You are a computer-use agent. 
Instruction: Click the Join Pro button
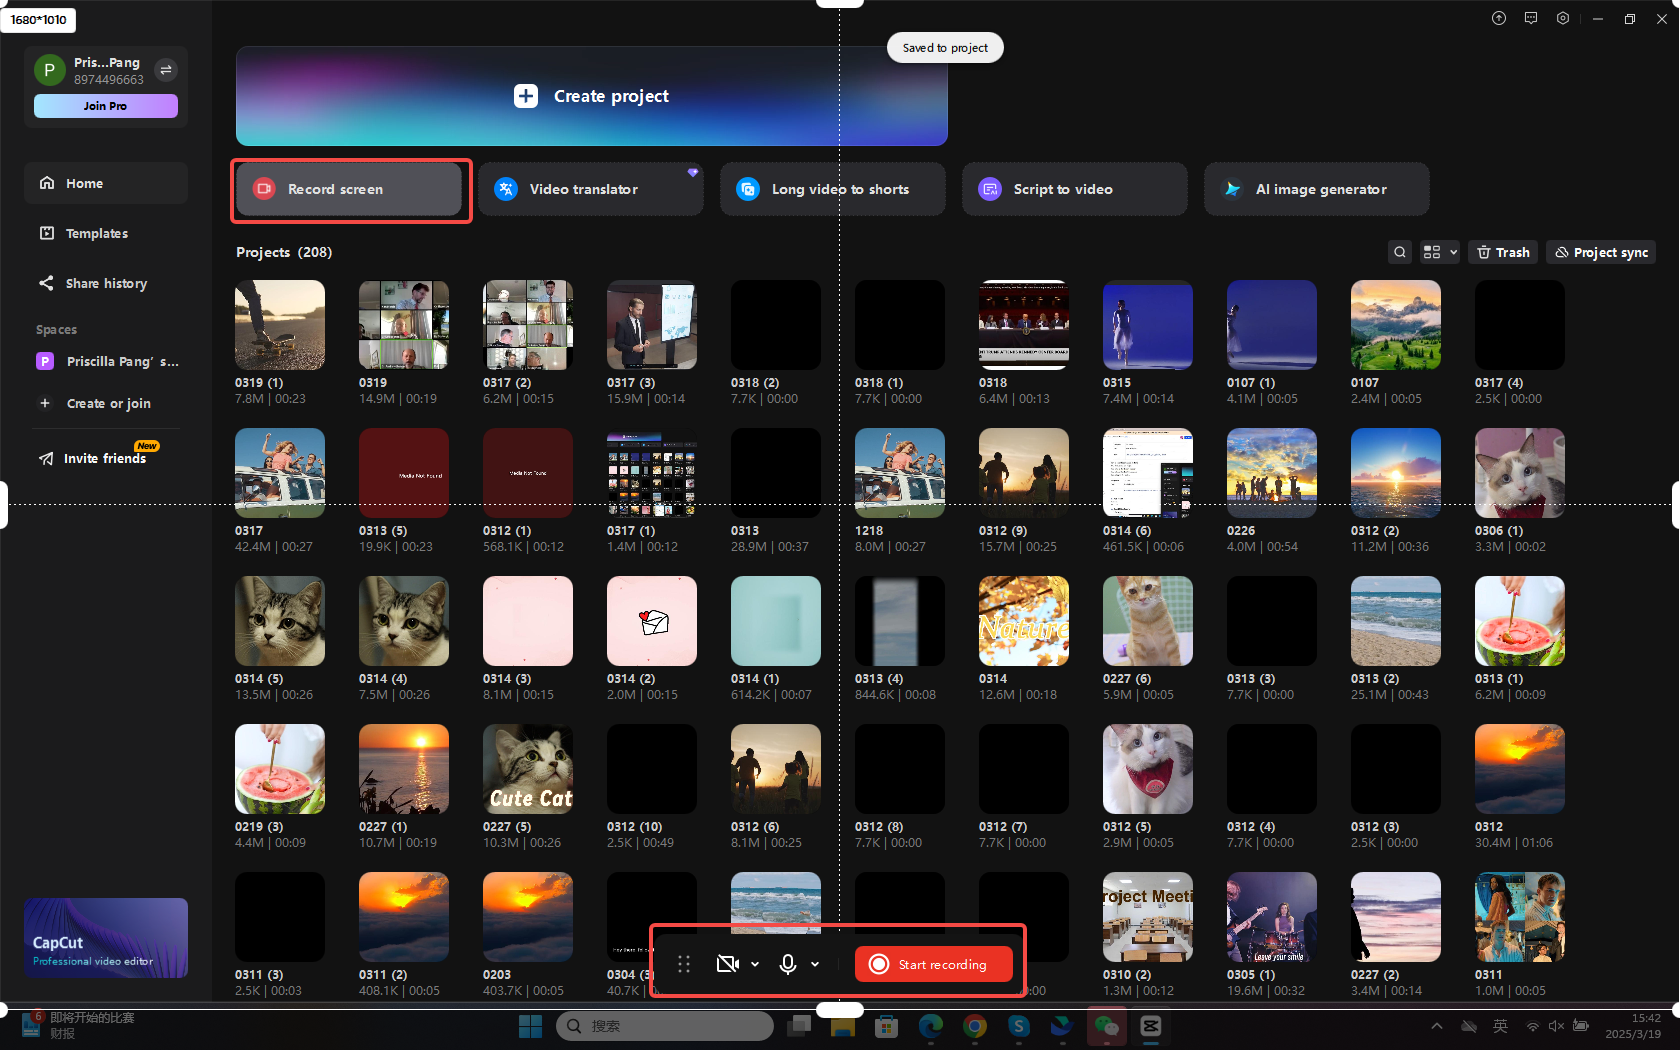(x=105, y=105)
